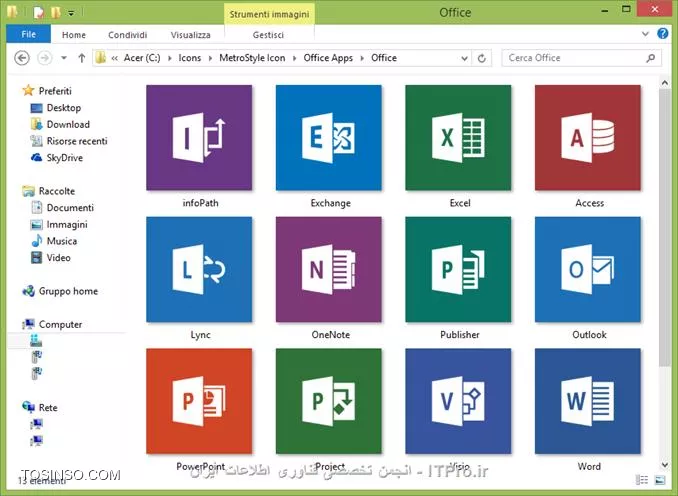The height and width of the screenshot is (496, 678).
Task: Select the OneNote icon thumbnail
Action: pyautogui.click(x=329, y=269)
